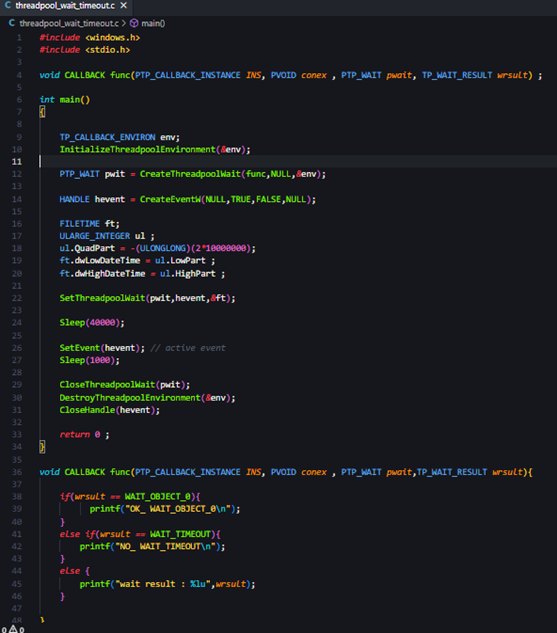
Task: Click the C file icon in tab
Action: click(x=7, y=6)
